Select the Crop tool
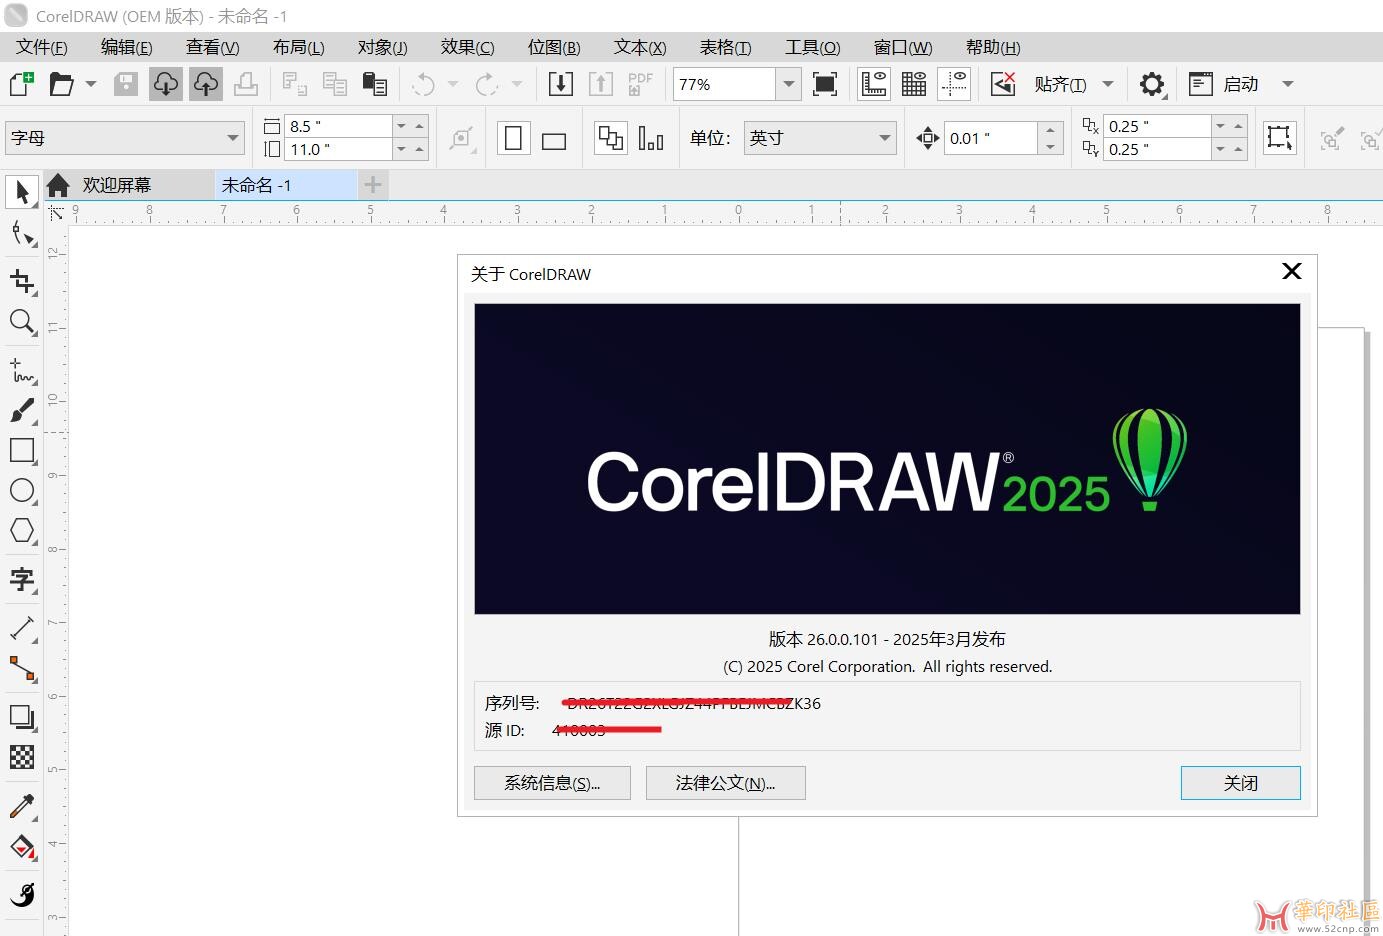Viewport: 1383px width, 936px height. pyautogui.click(x=22, y=282)
